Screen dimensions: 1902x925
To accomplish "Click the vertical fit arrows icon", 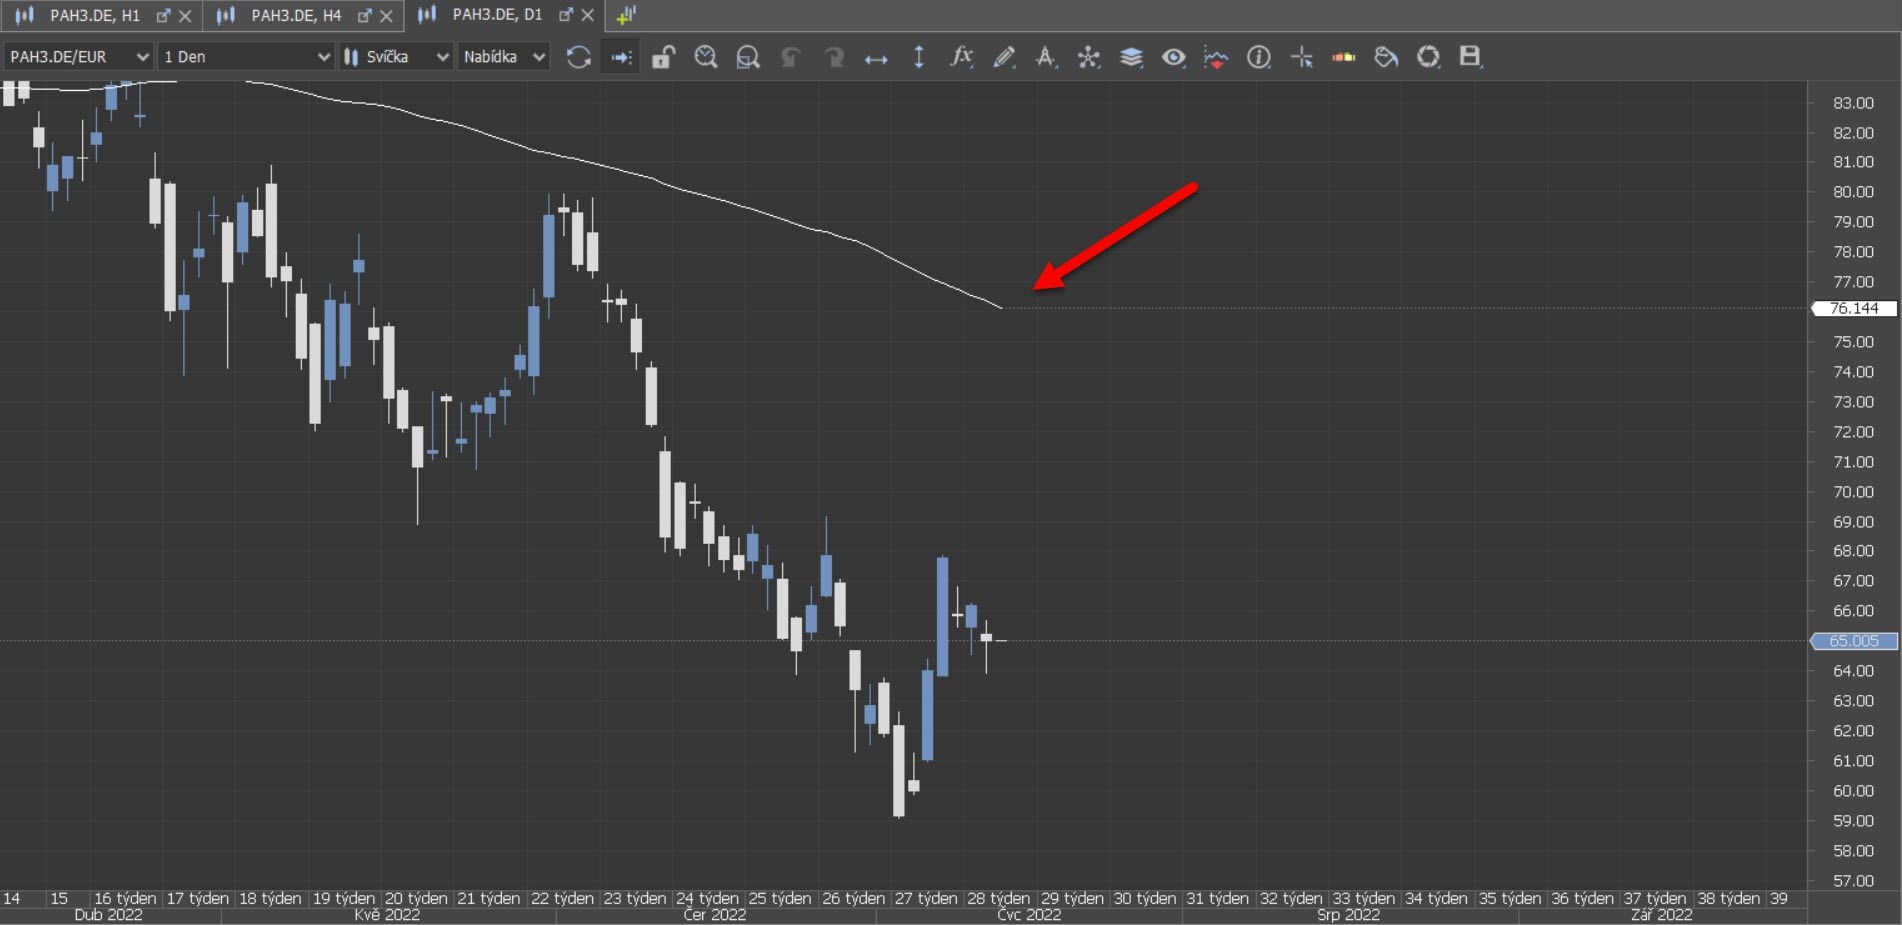I will 919,57.
